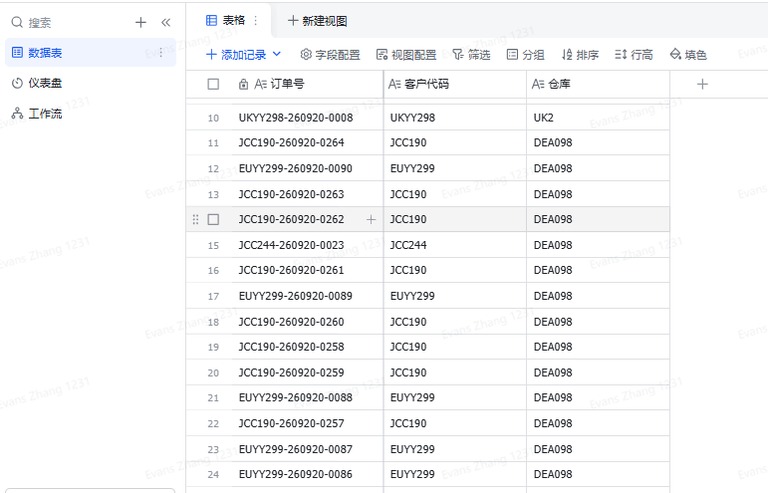The height and width of the screenshot is (493, 768).
Task: Open the 排序 sort options
Action: [580, 54]
